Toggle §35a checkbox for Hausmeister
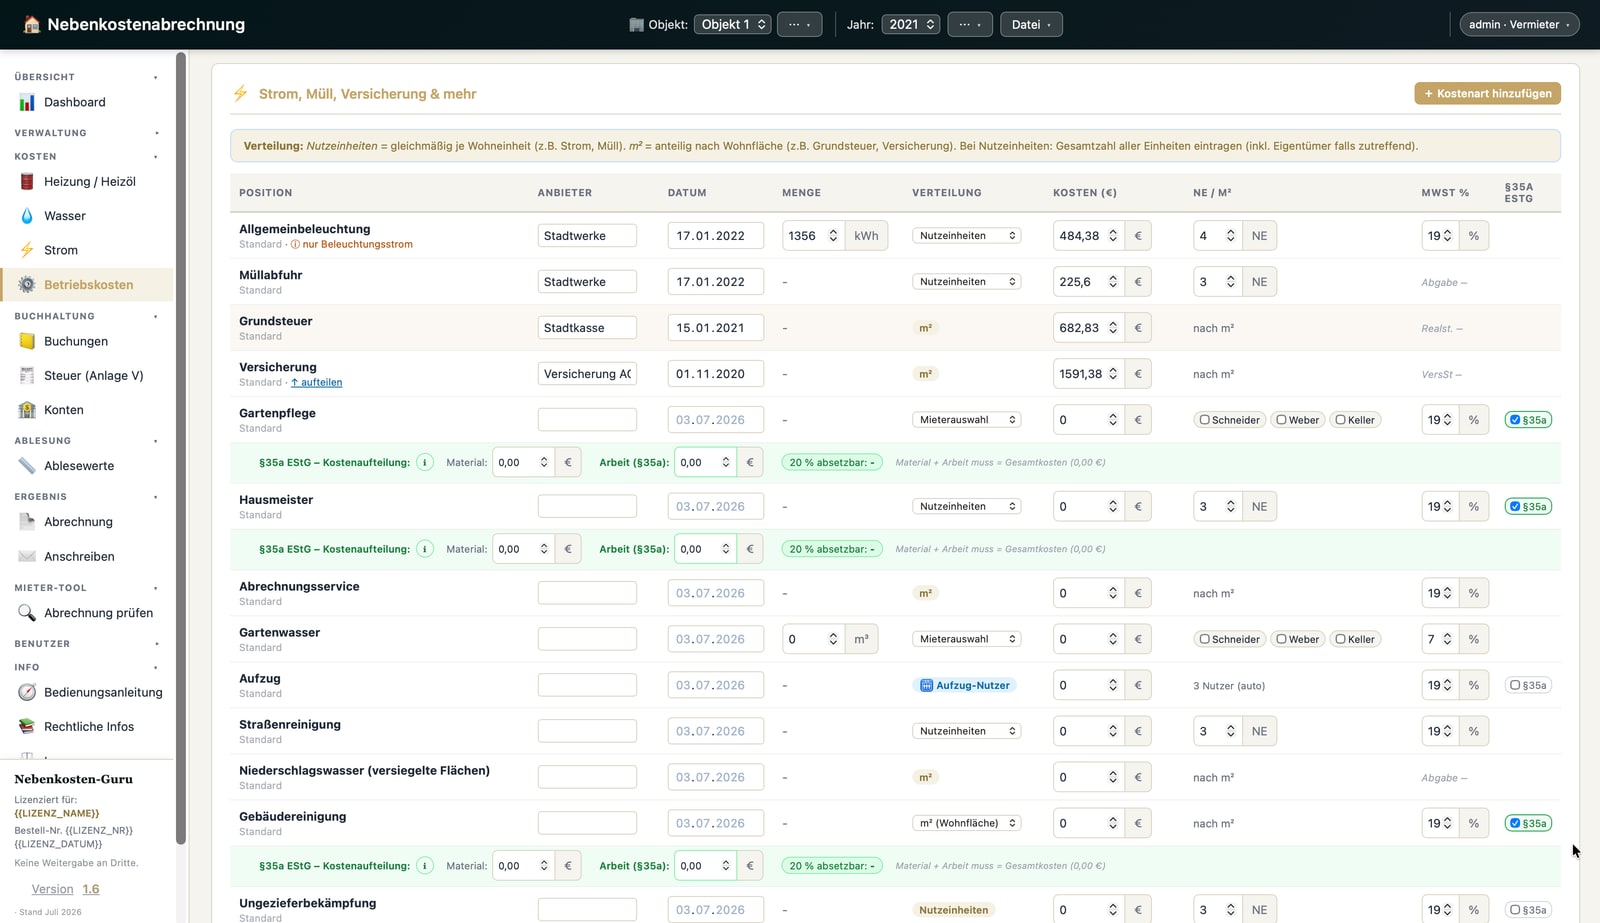The image size is (1600, 923). point(1515,507)
